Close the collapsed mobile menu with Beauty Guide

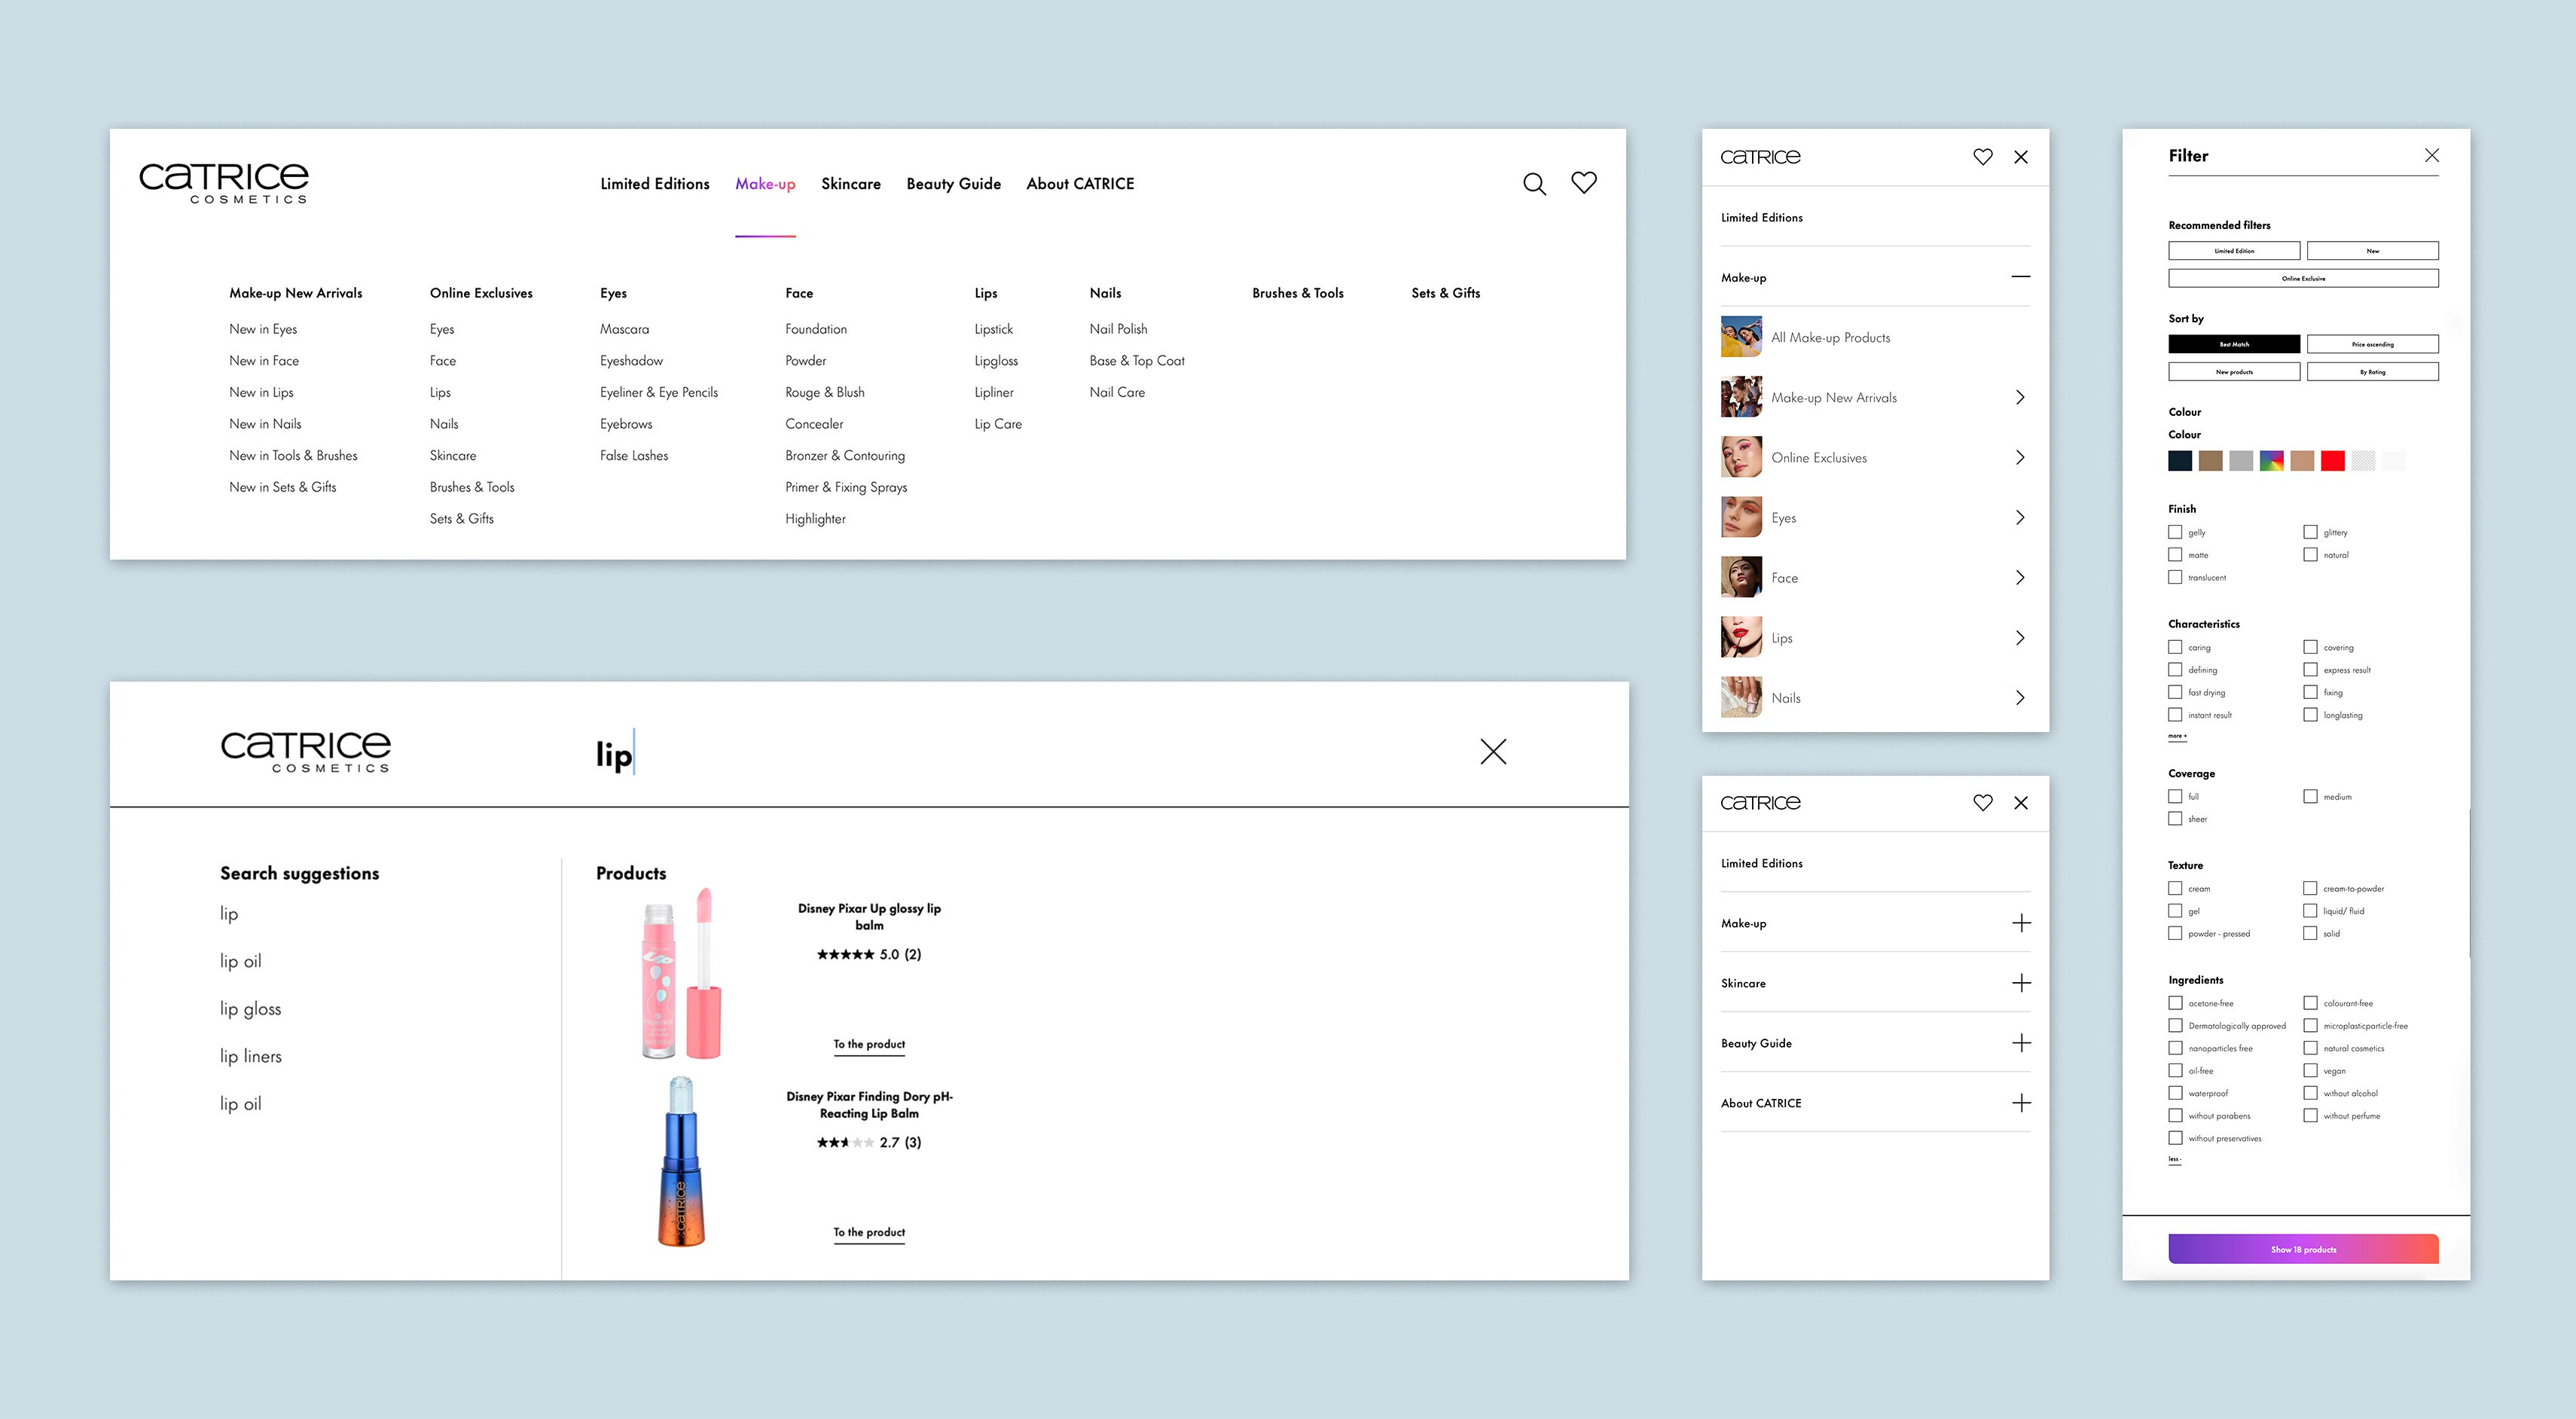pyautogui.click(x=2021, y=803)
